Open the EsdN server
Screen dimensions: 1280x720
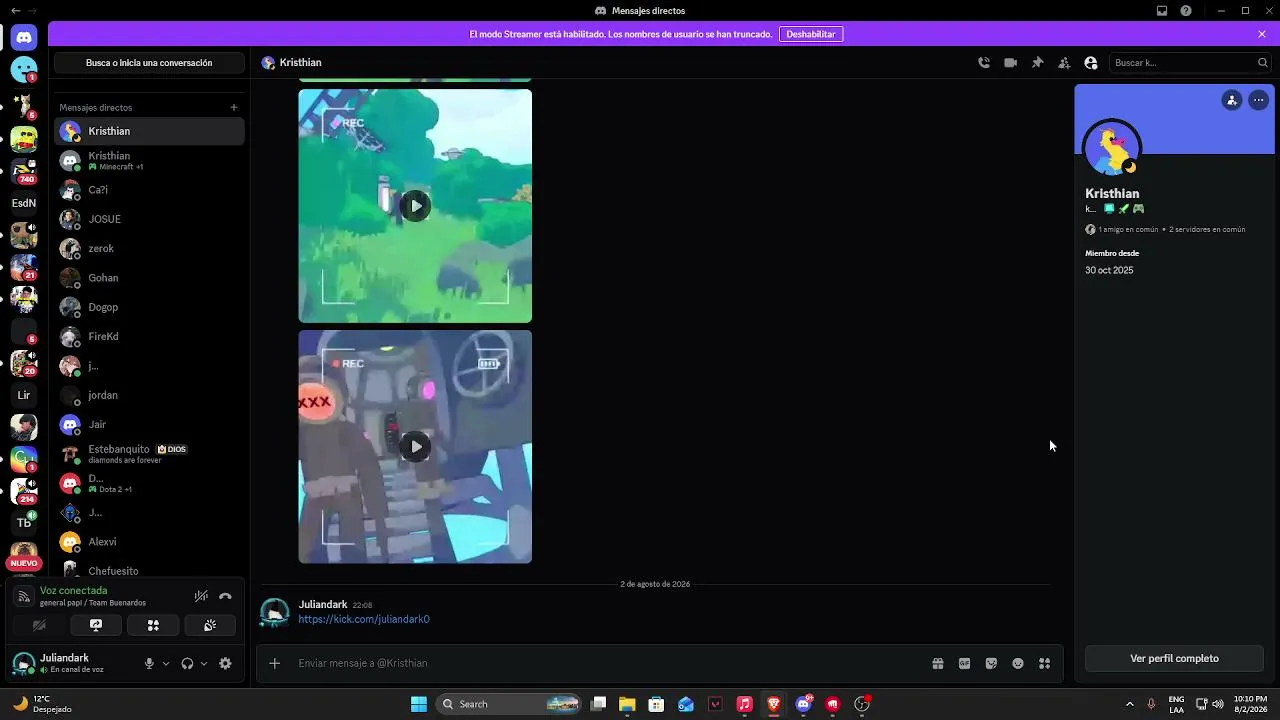[24, 203]
